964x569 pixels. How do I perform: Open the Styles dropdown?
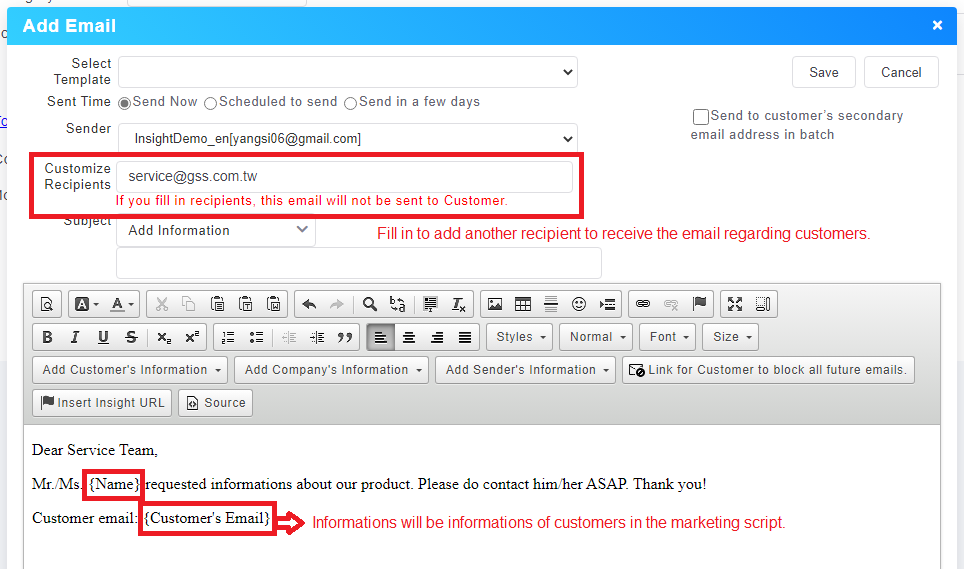[520, 337]
